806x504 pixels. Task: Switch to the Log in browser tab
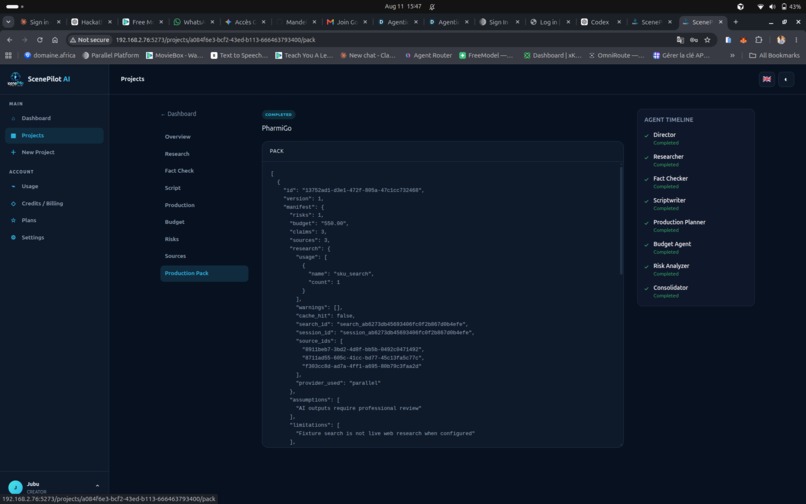[x=548, y=22]
